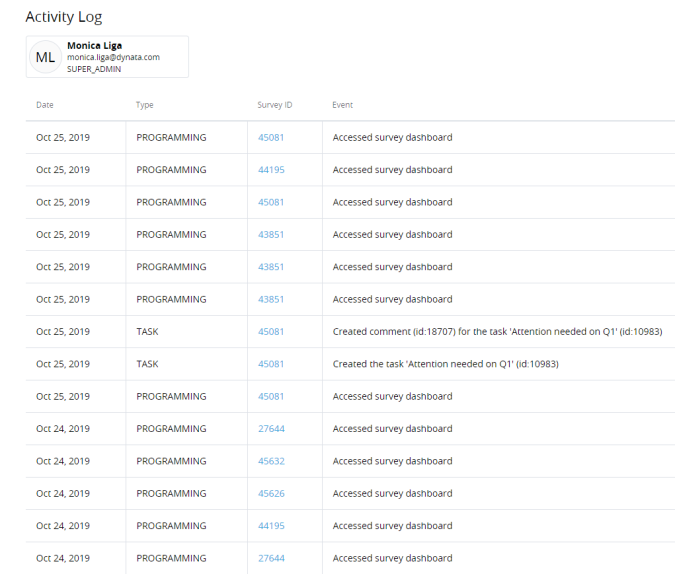Viewport: 675px width, 574px height.
Task: Click the Type column header
Action: coord(145,105)
